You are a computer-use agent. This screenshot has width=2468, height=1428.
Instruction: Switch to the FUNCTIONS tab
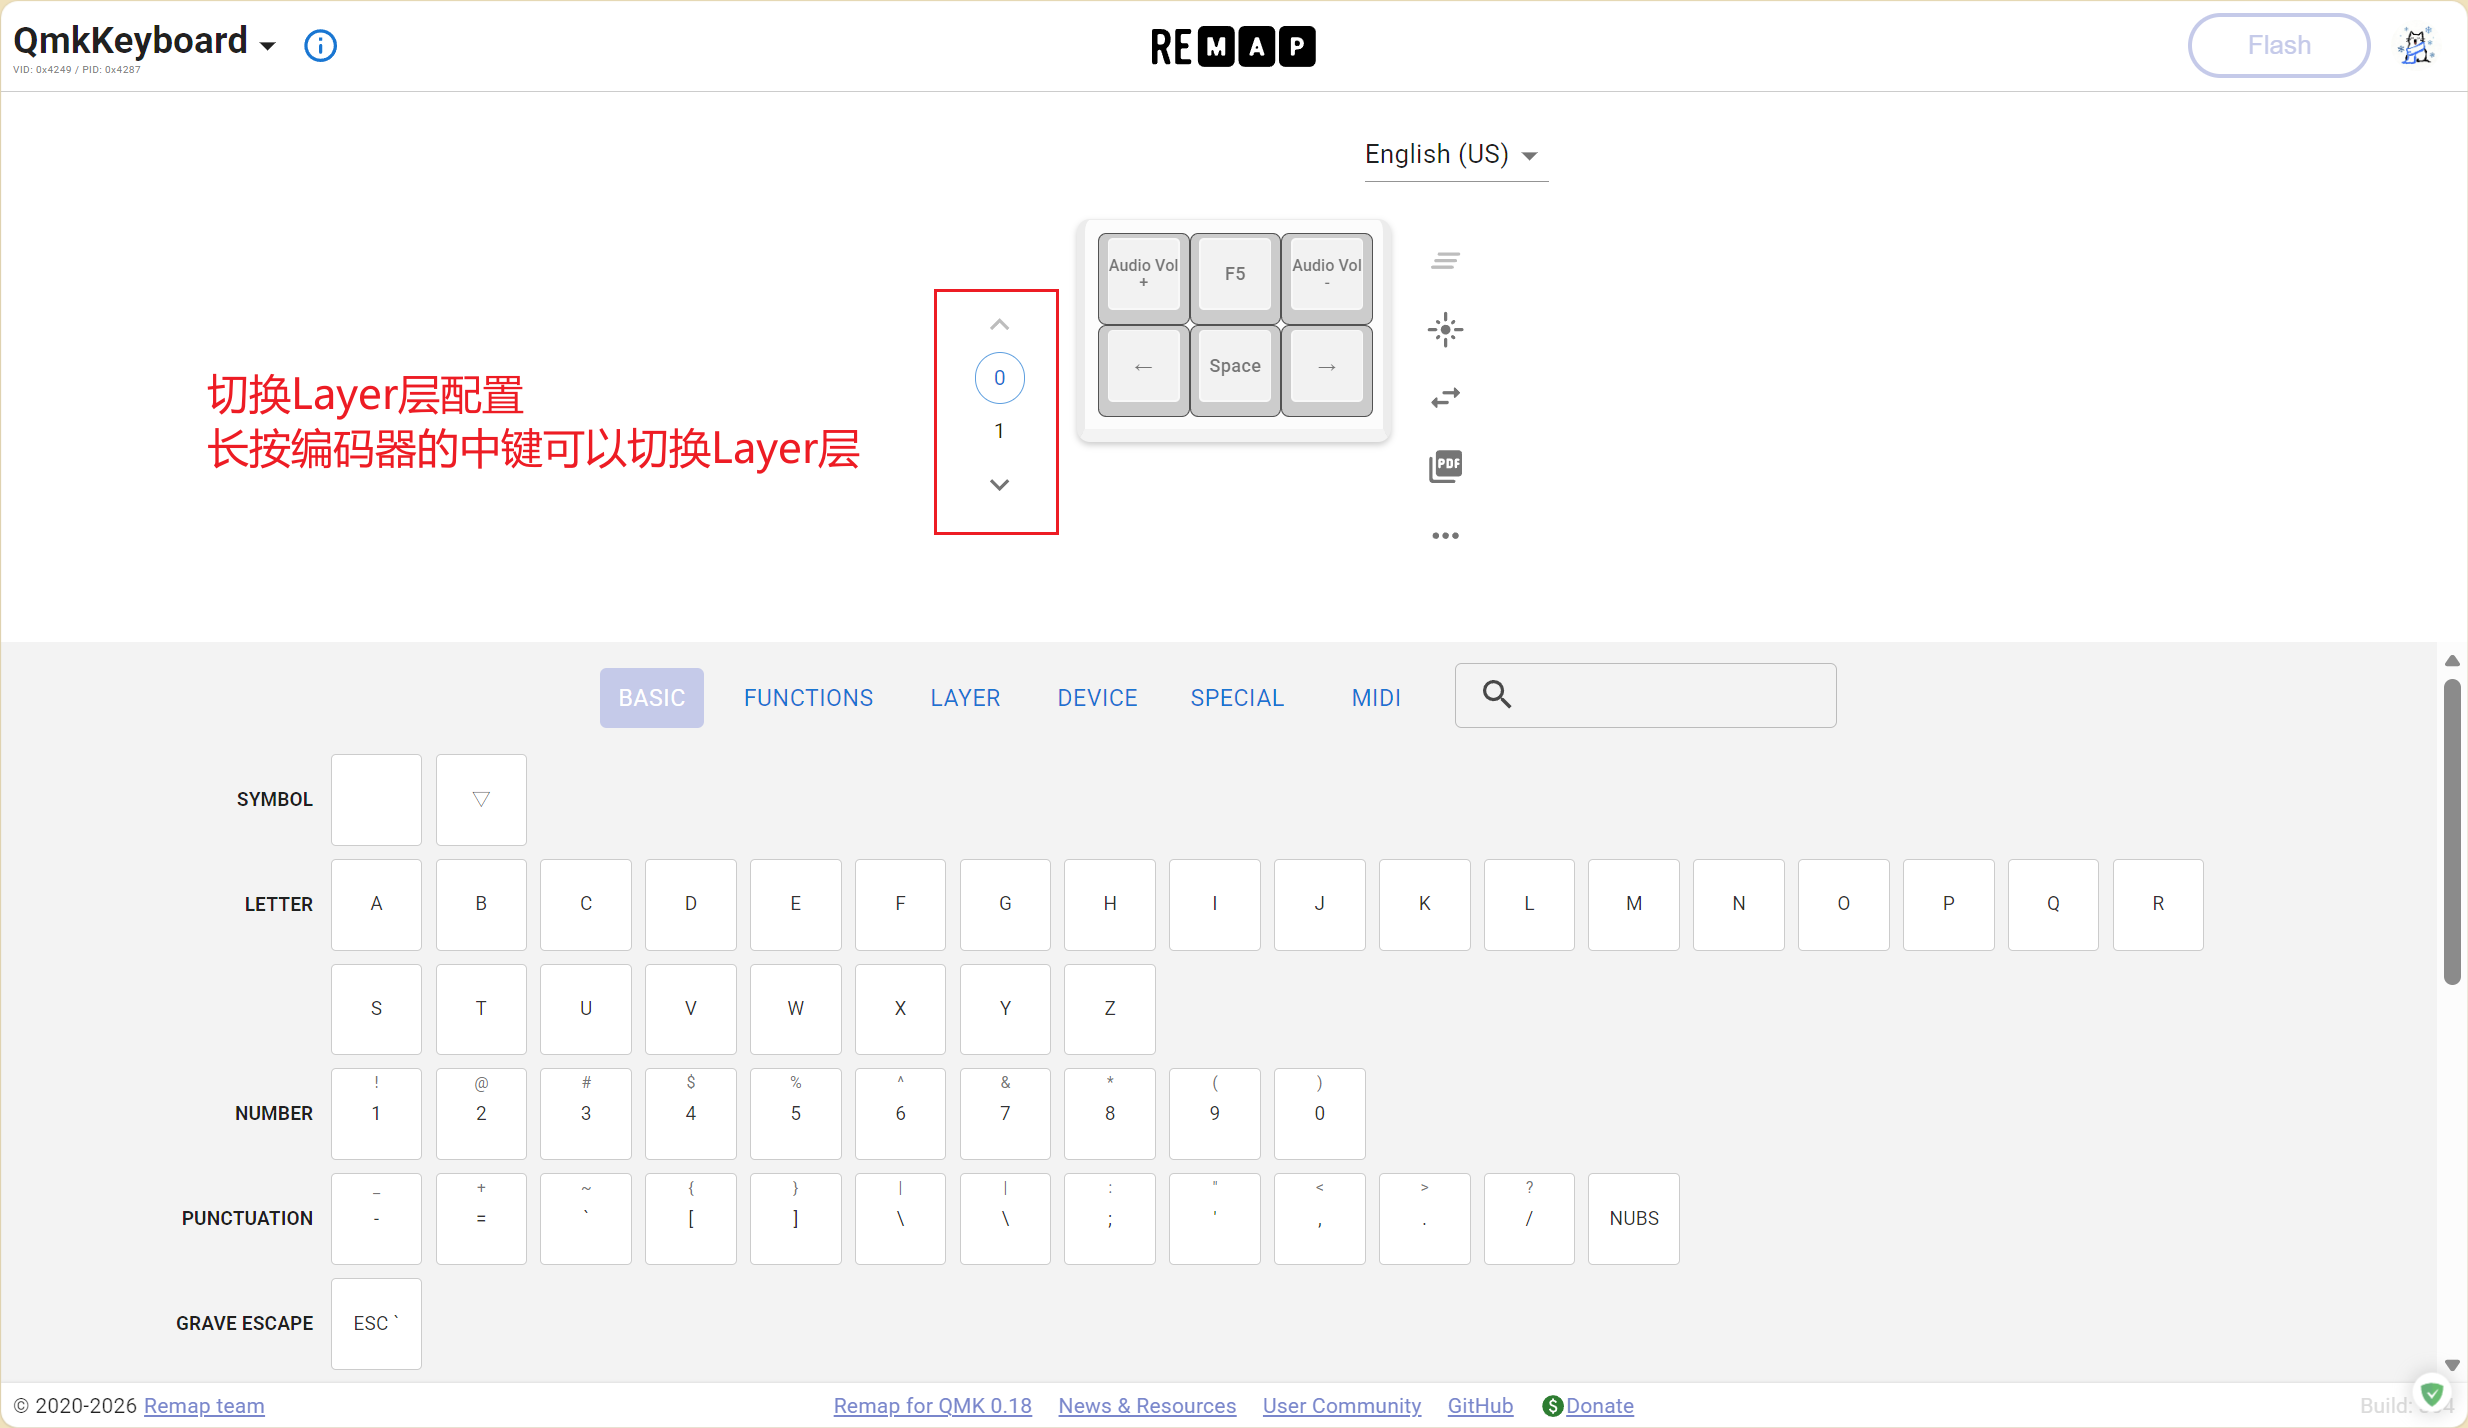pos(808,698)
